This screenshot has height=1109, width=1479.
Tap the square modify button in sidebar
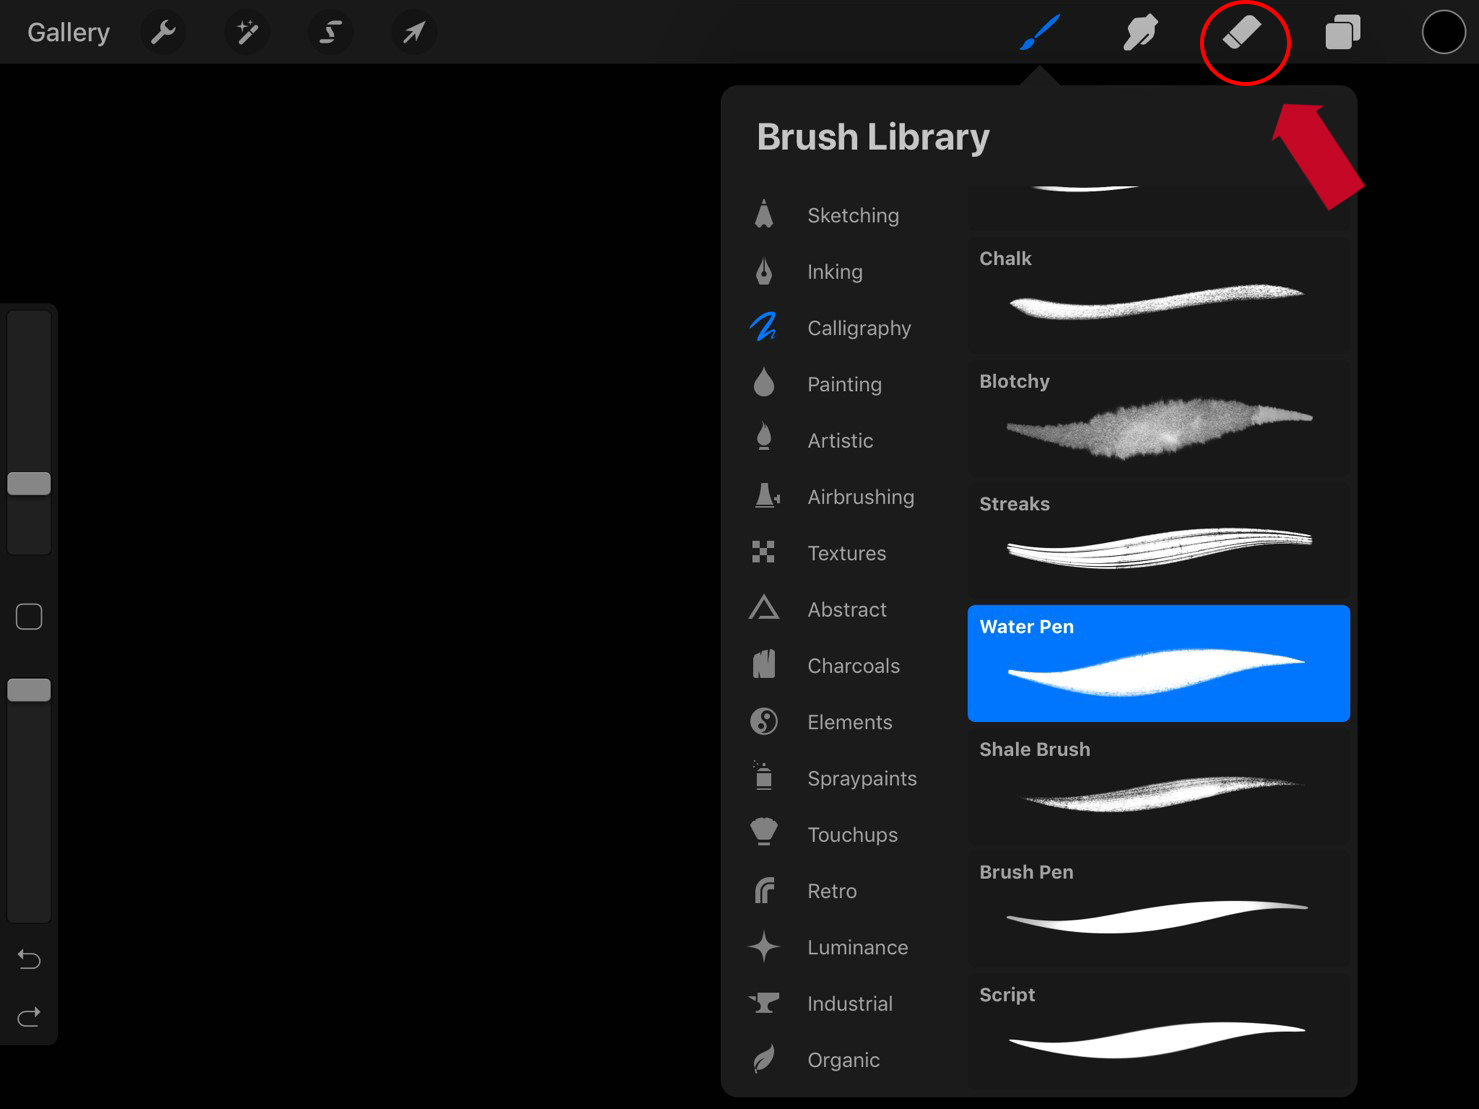29,617
